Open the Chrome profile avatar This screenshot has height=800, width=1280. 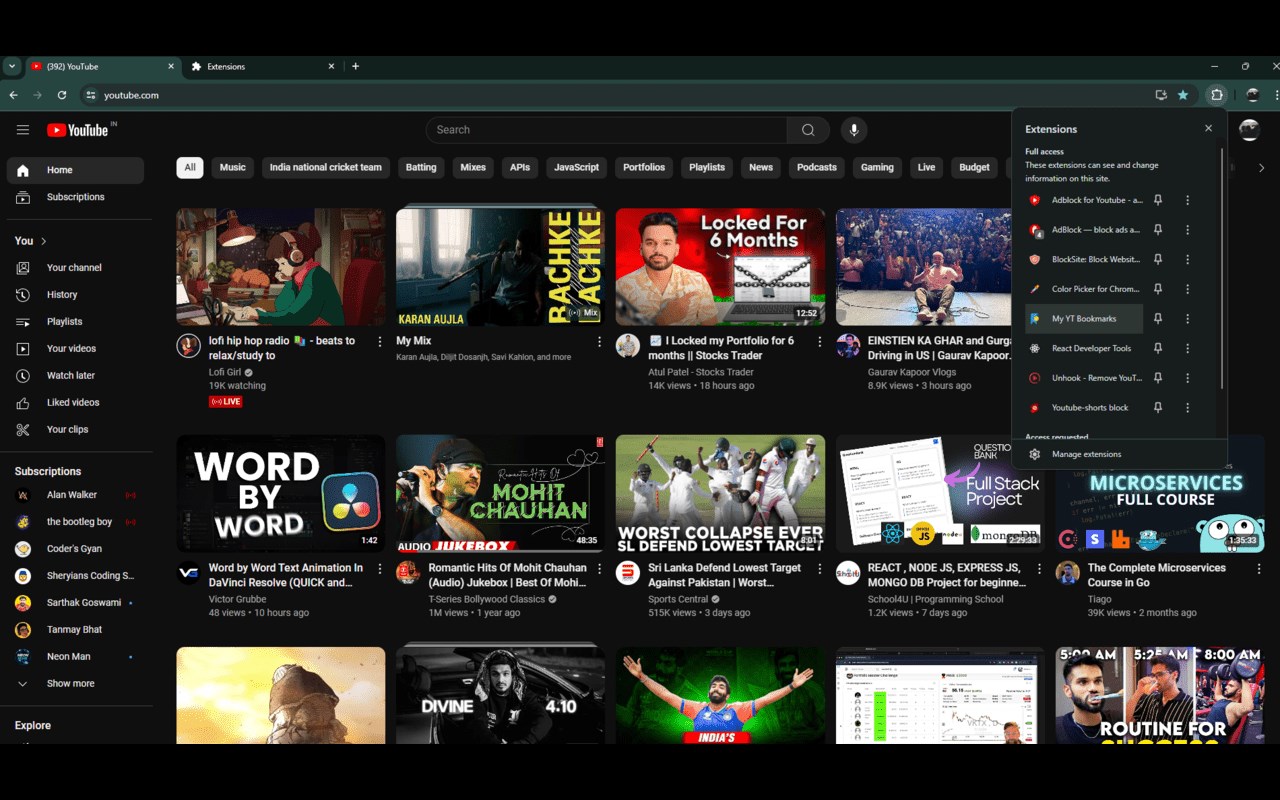click(x=1253, y=95)
